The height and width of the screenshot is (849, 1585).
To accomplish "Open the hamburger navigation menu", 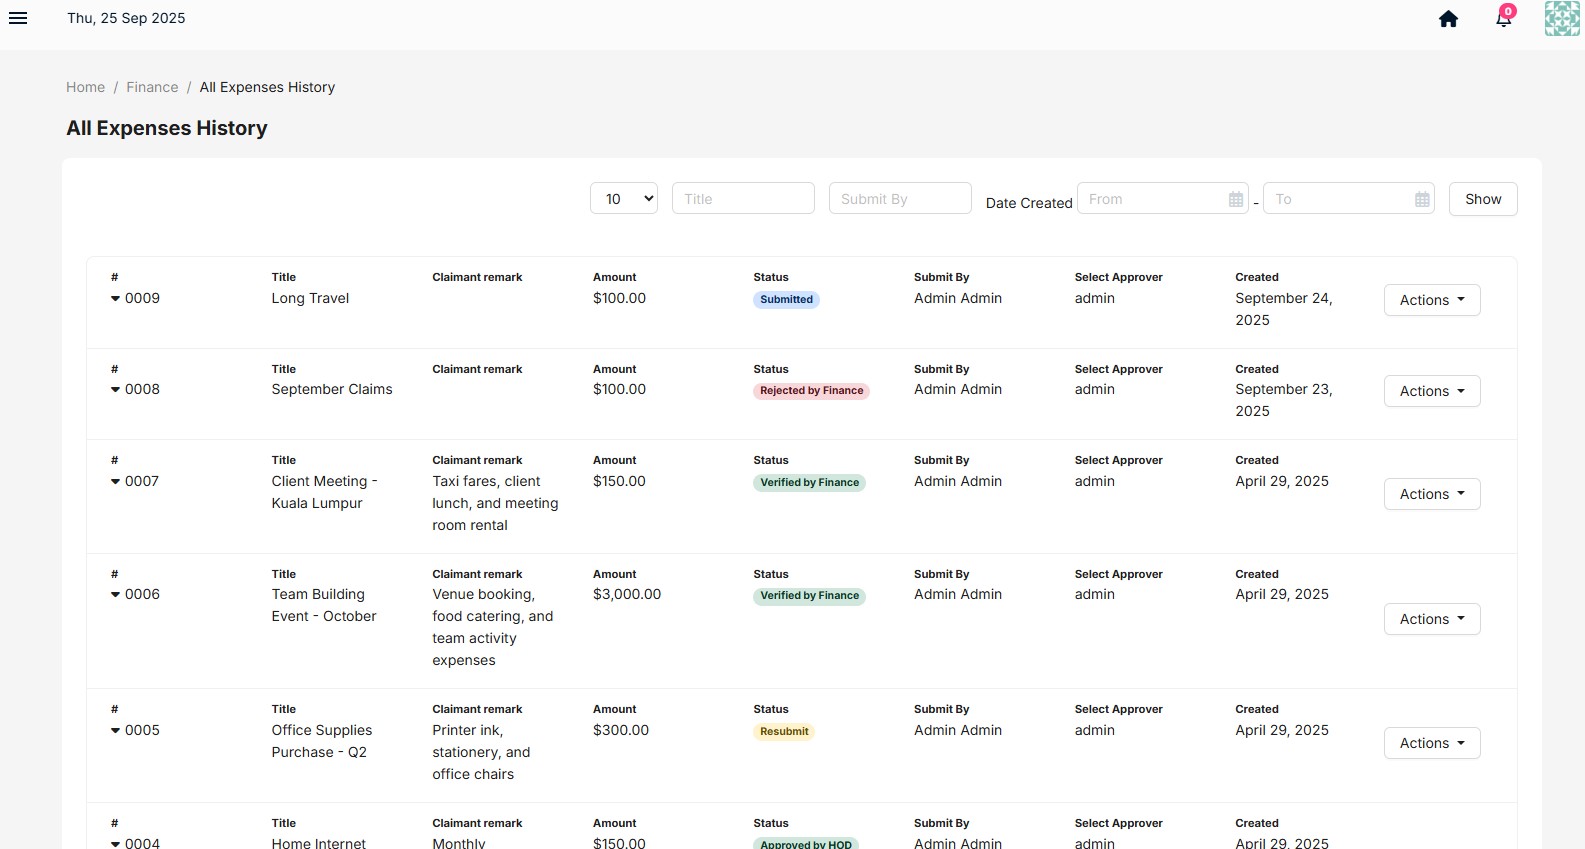I will pos(18,18).
